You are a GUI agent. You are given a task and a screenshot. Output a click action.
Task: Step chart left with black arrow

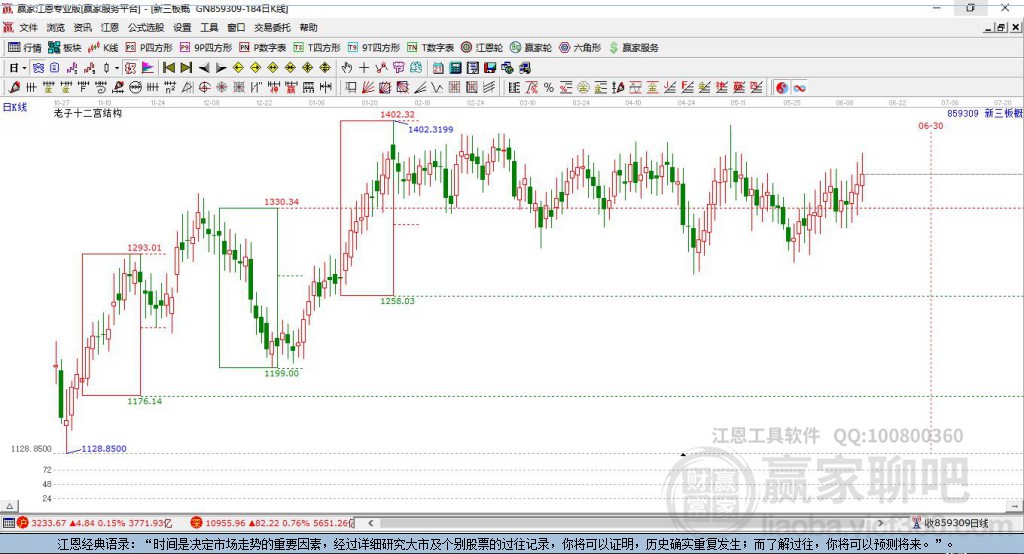(204, 68)
